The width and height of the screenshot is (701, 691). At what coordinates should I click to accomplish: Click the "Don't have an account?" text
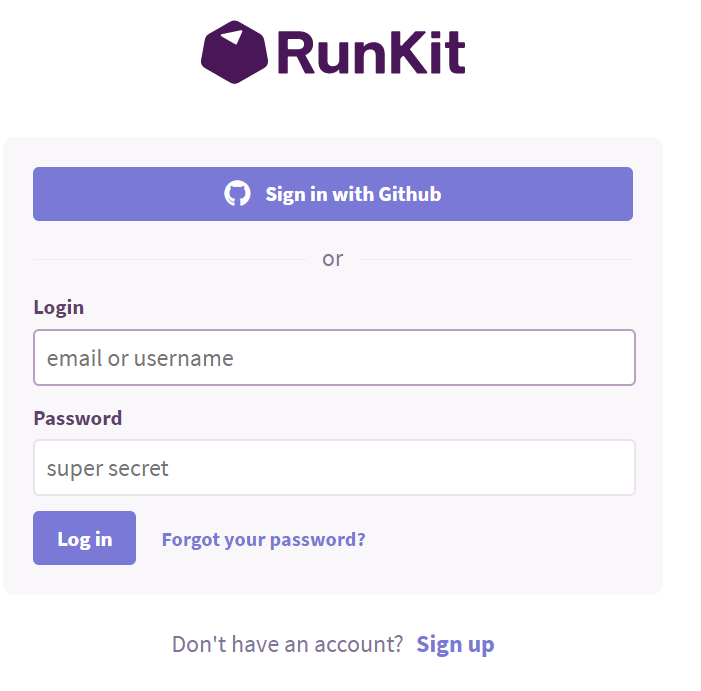[x=287, y=644]
